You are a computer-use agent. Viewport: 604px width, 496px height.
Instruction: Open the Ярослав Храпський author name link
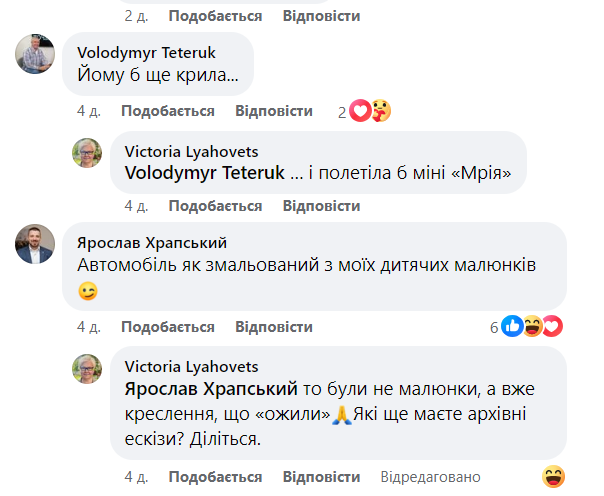(x=151, y=243)
